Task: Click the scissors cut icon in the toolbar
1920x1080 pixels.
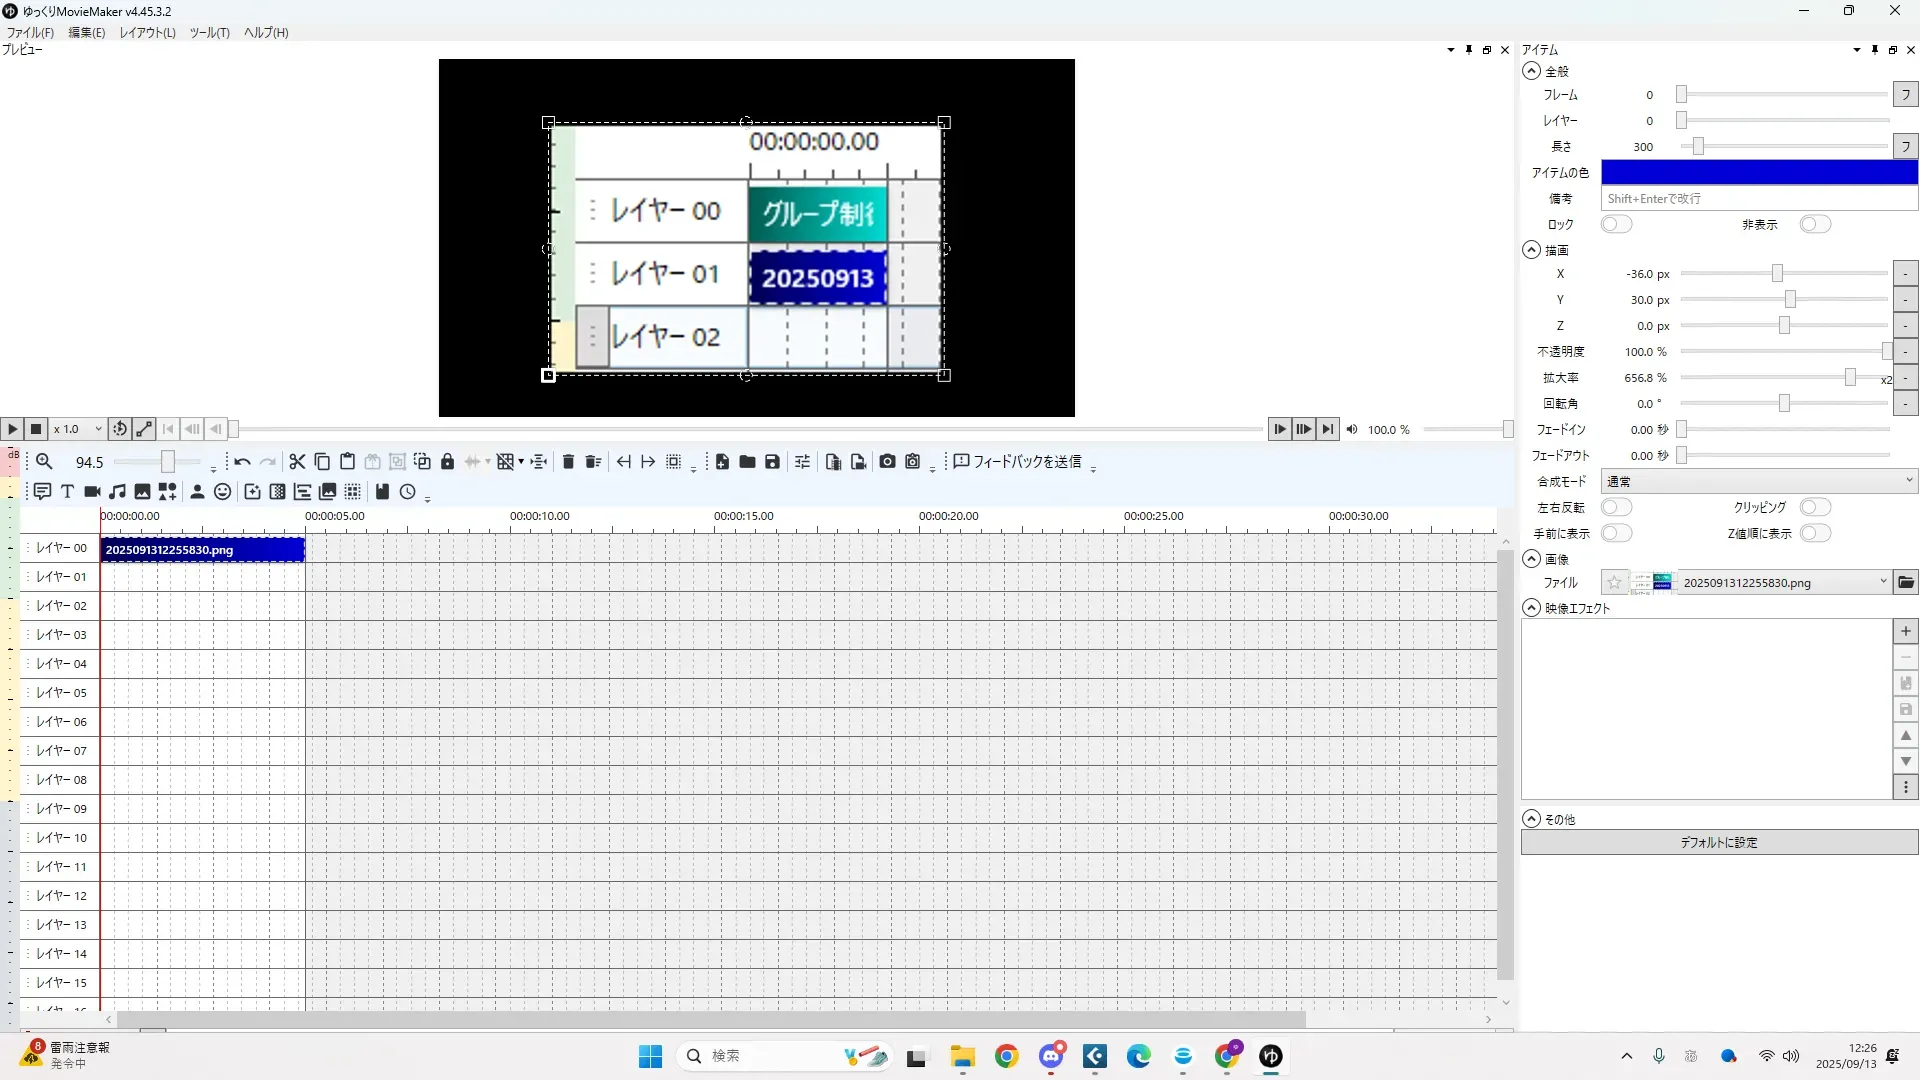Action: [x=297, y=462]
